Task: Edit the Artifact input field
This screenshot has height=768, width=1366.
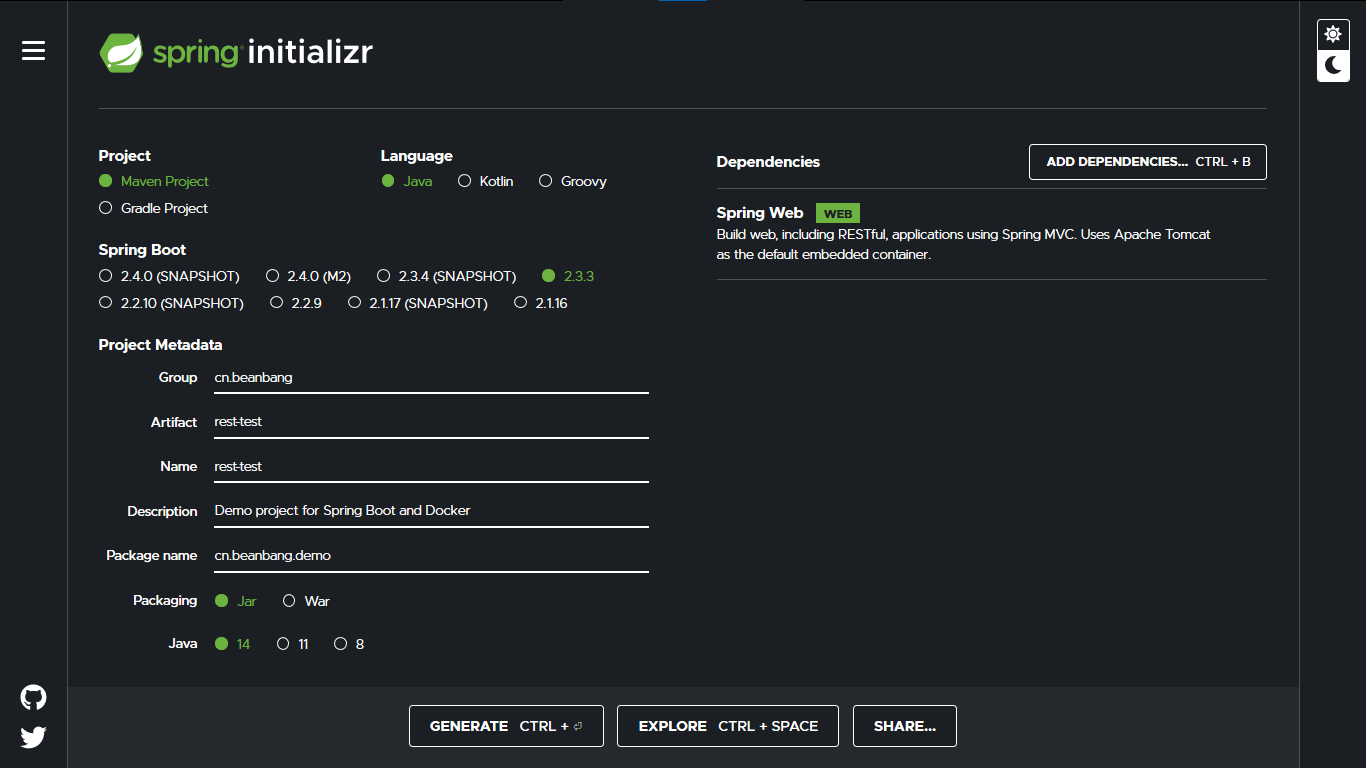Action: [x=431, y=422]
